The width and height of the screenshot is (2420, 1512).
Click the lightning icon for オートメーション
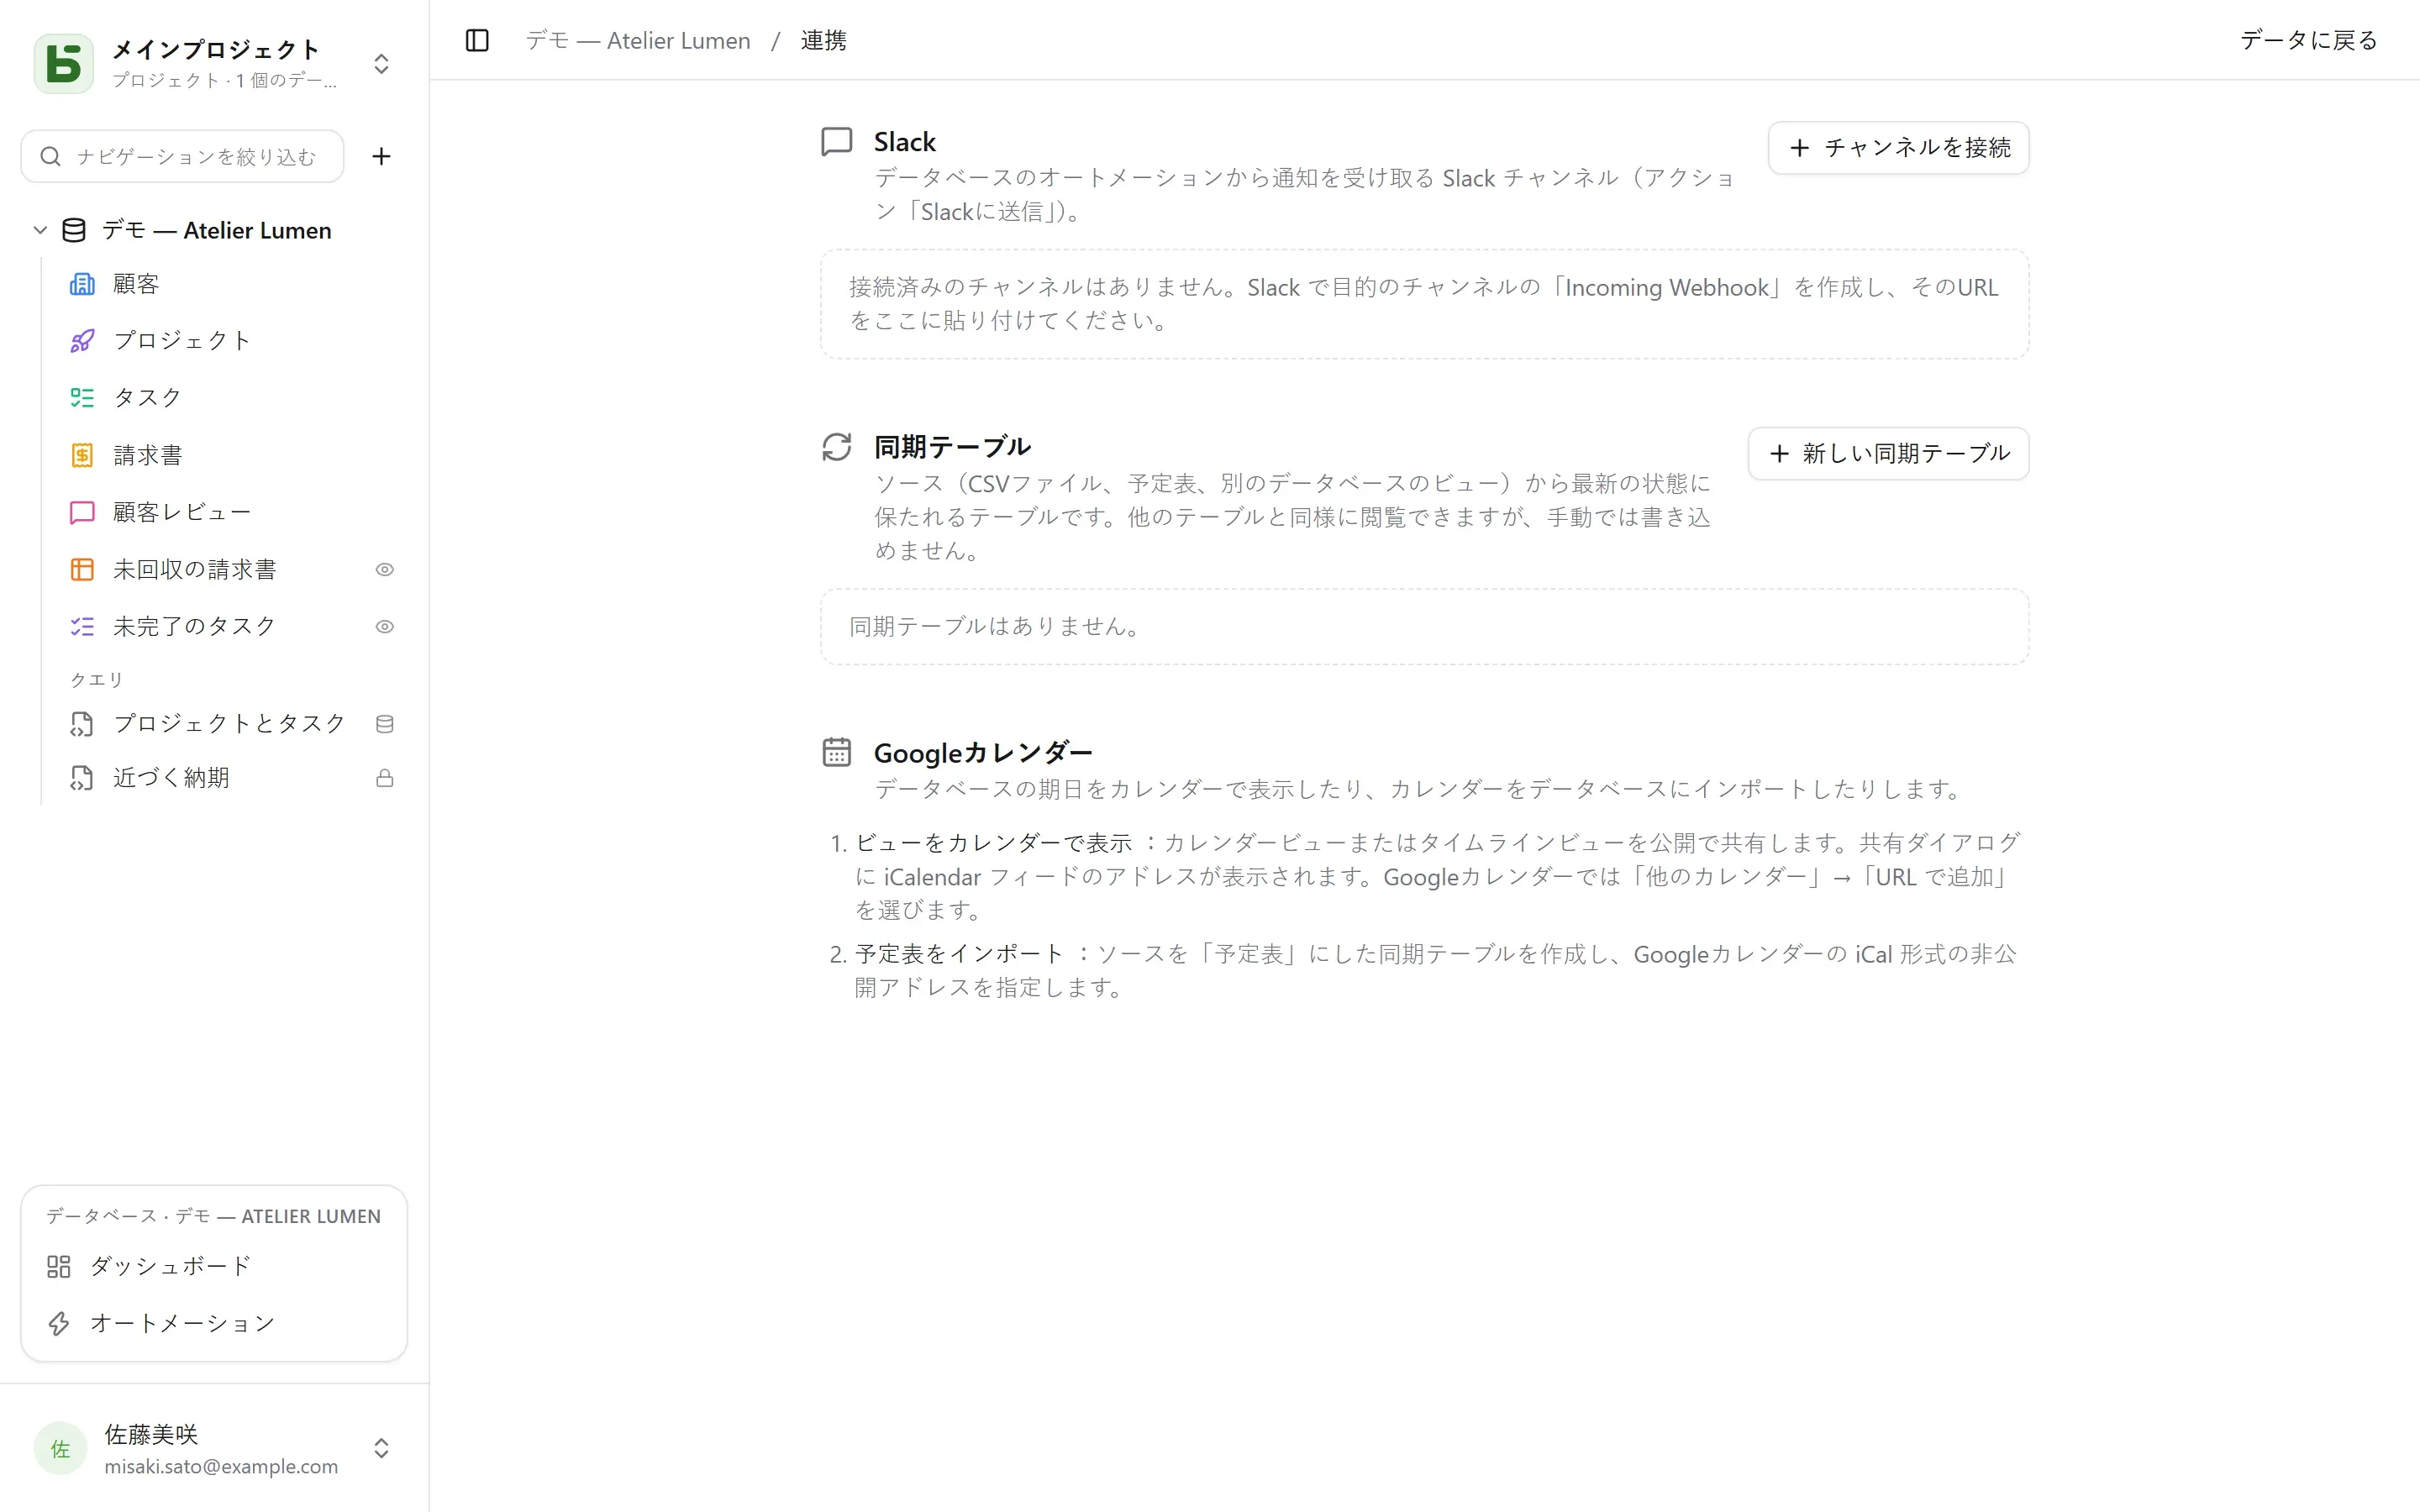[59, 1323]
